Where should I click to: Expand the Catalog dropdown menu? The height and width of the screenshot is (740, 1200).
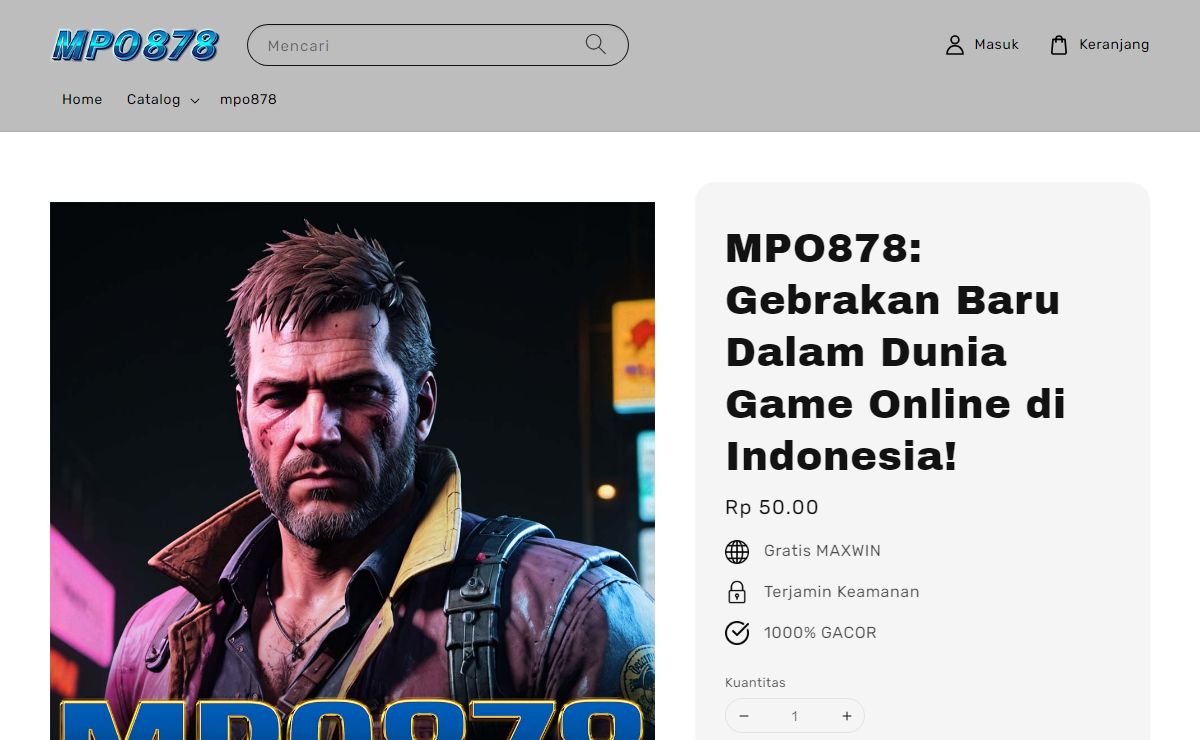click(x=163, y=99)
